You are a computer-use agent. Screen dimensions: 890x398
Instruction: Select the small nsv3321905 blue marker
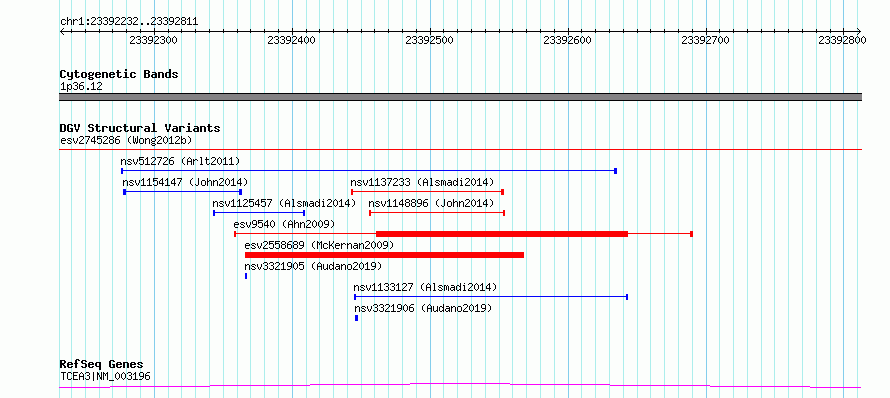click(x=246, y=276)
